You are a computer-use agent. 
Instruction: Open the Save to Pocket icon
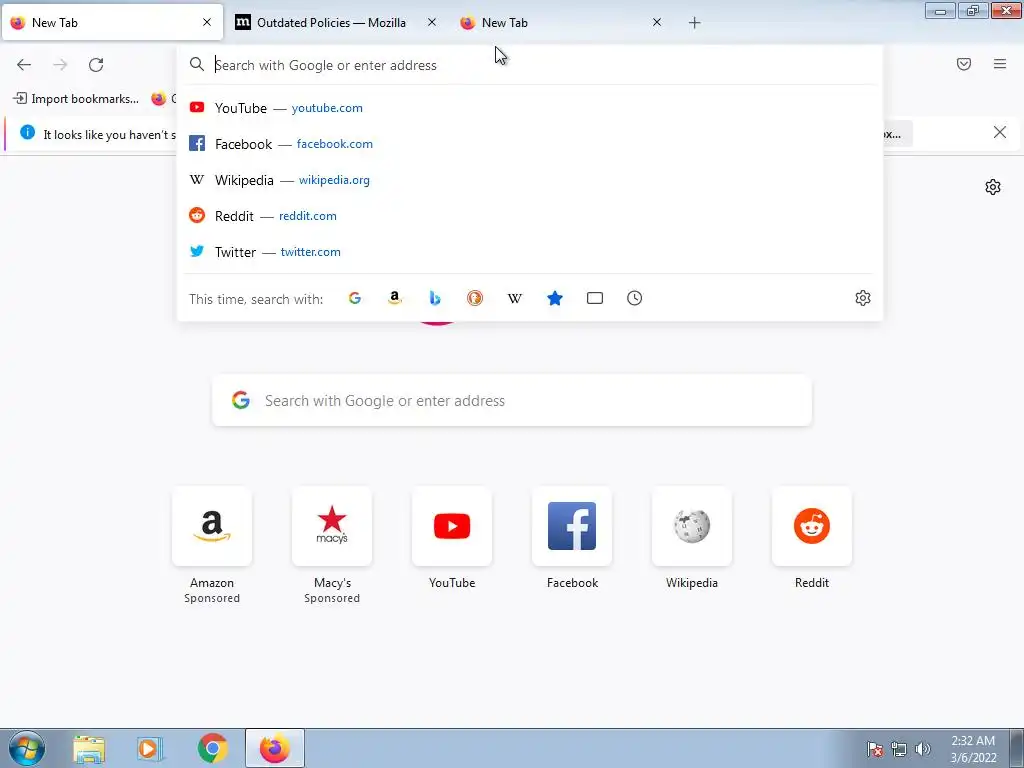click(964, 64)
